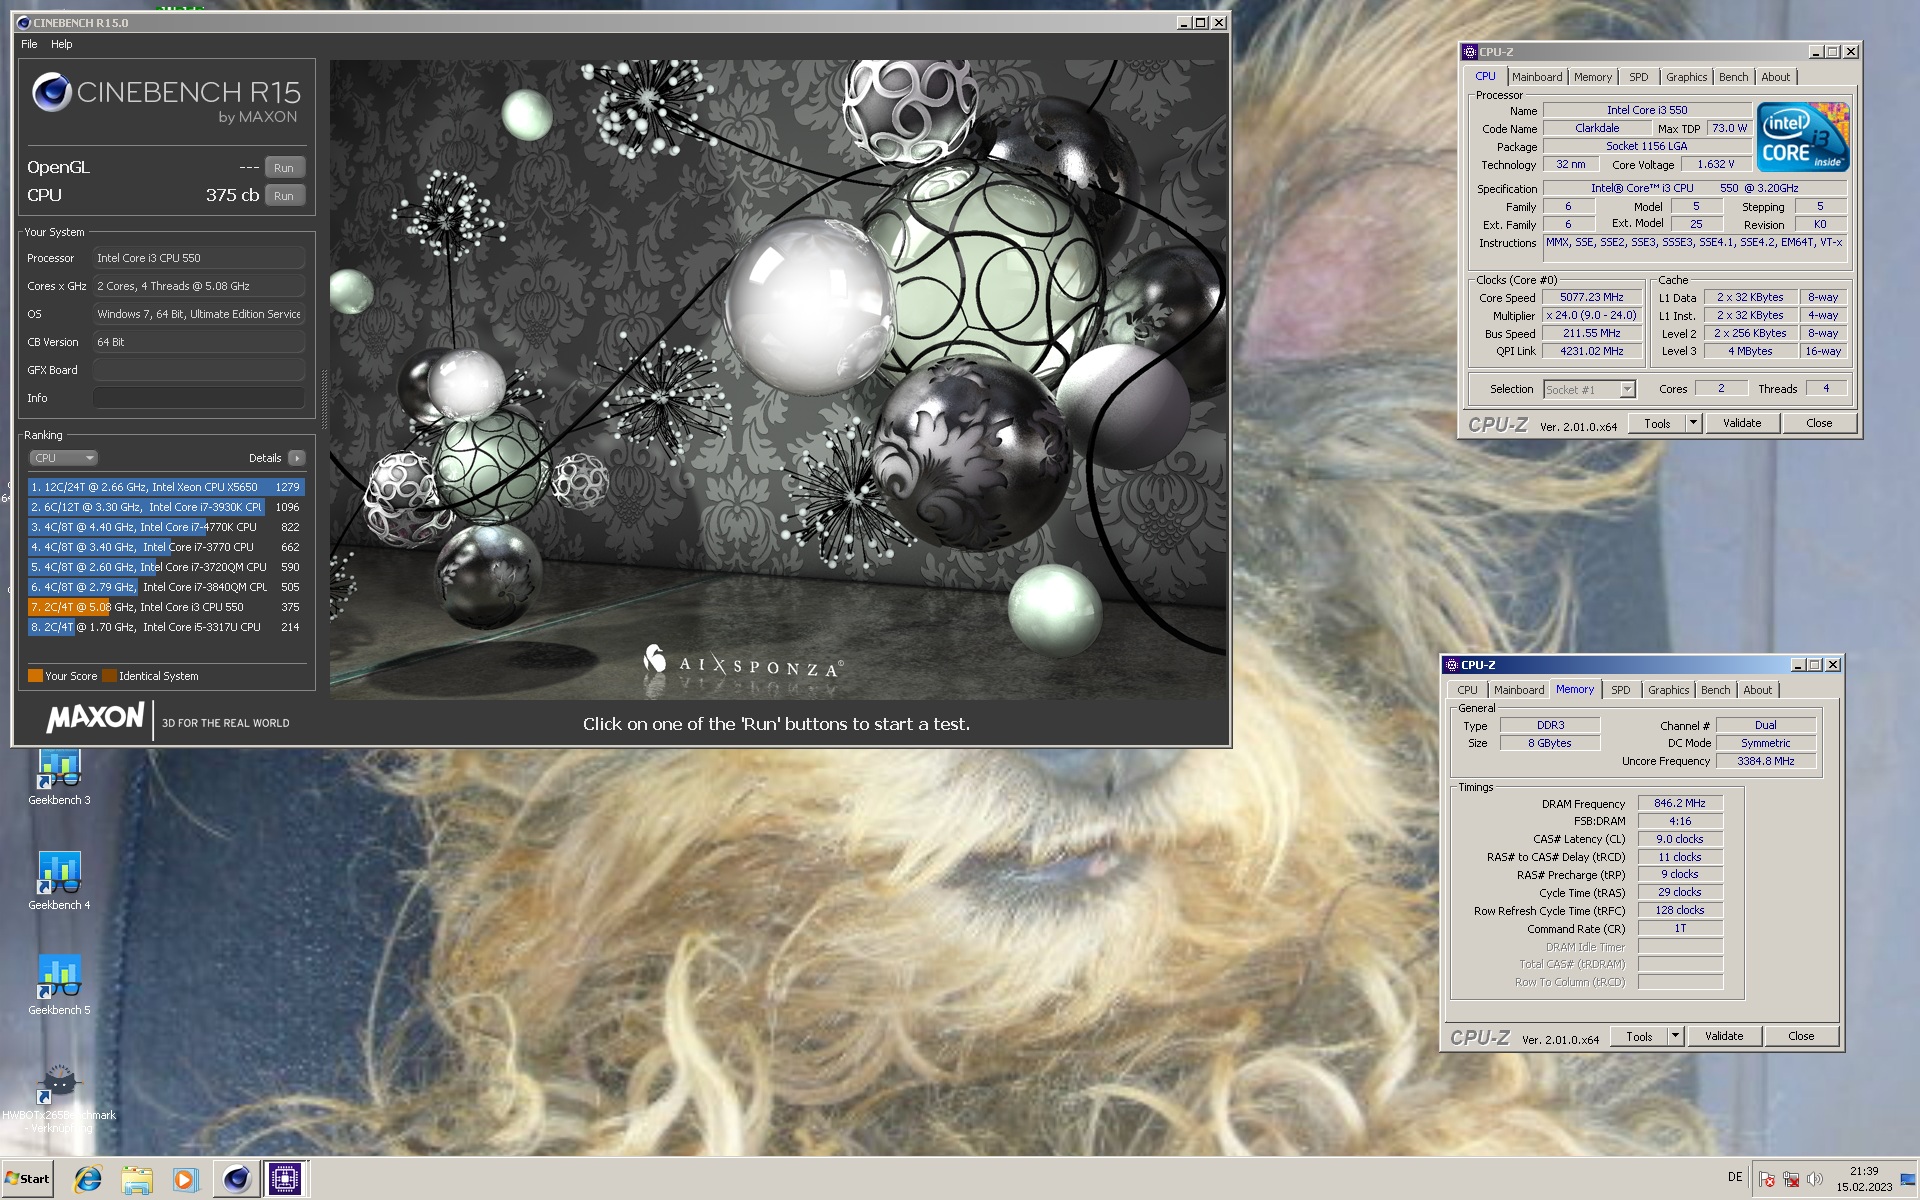Select ranking entry i7-3930K 1096
This screenshot has width=1920, height=1200.
[166, 507]
